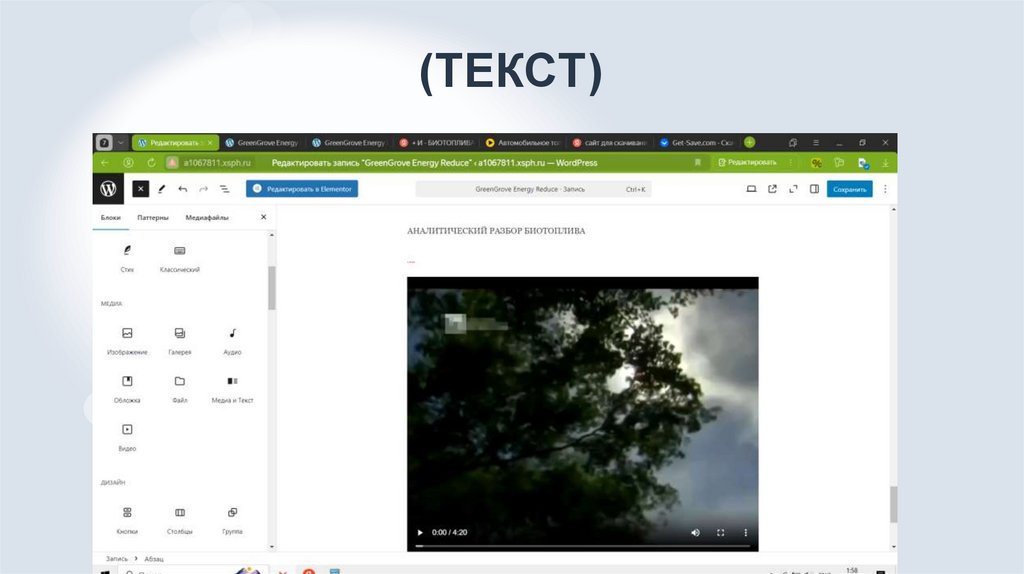Open the video player three-dot menu
Screen dimensions: 1024x574
click(x=745, y=532)
